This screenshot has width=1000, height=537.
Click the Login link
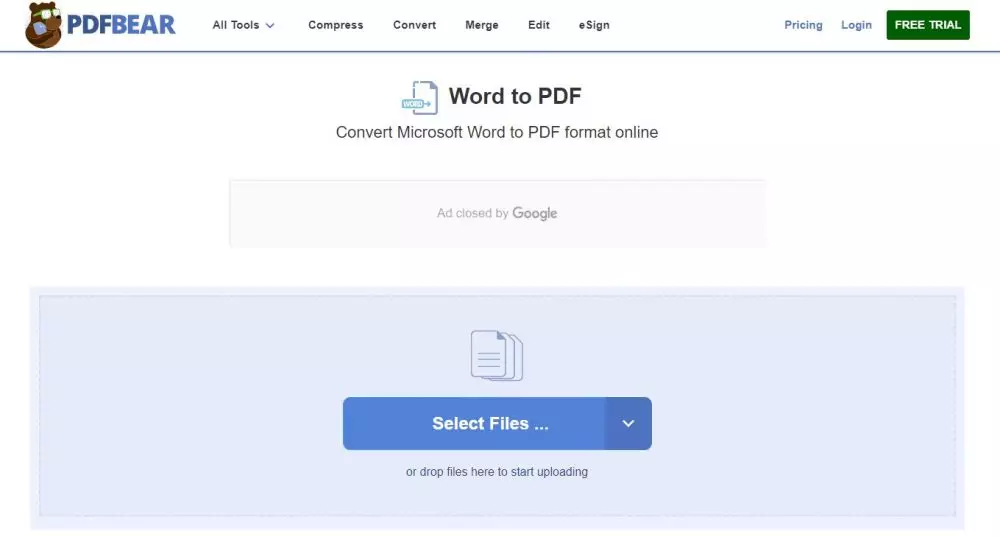[856, 25]
